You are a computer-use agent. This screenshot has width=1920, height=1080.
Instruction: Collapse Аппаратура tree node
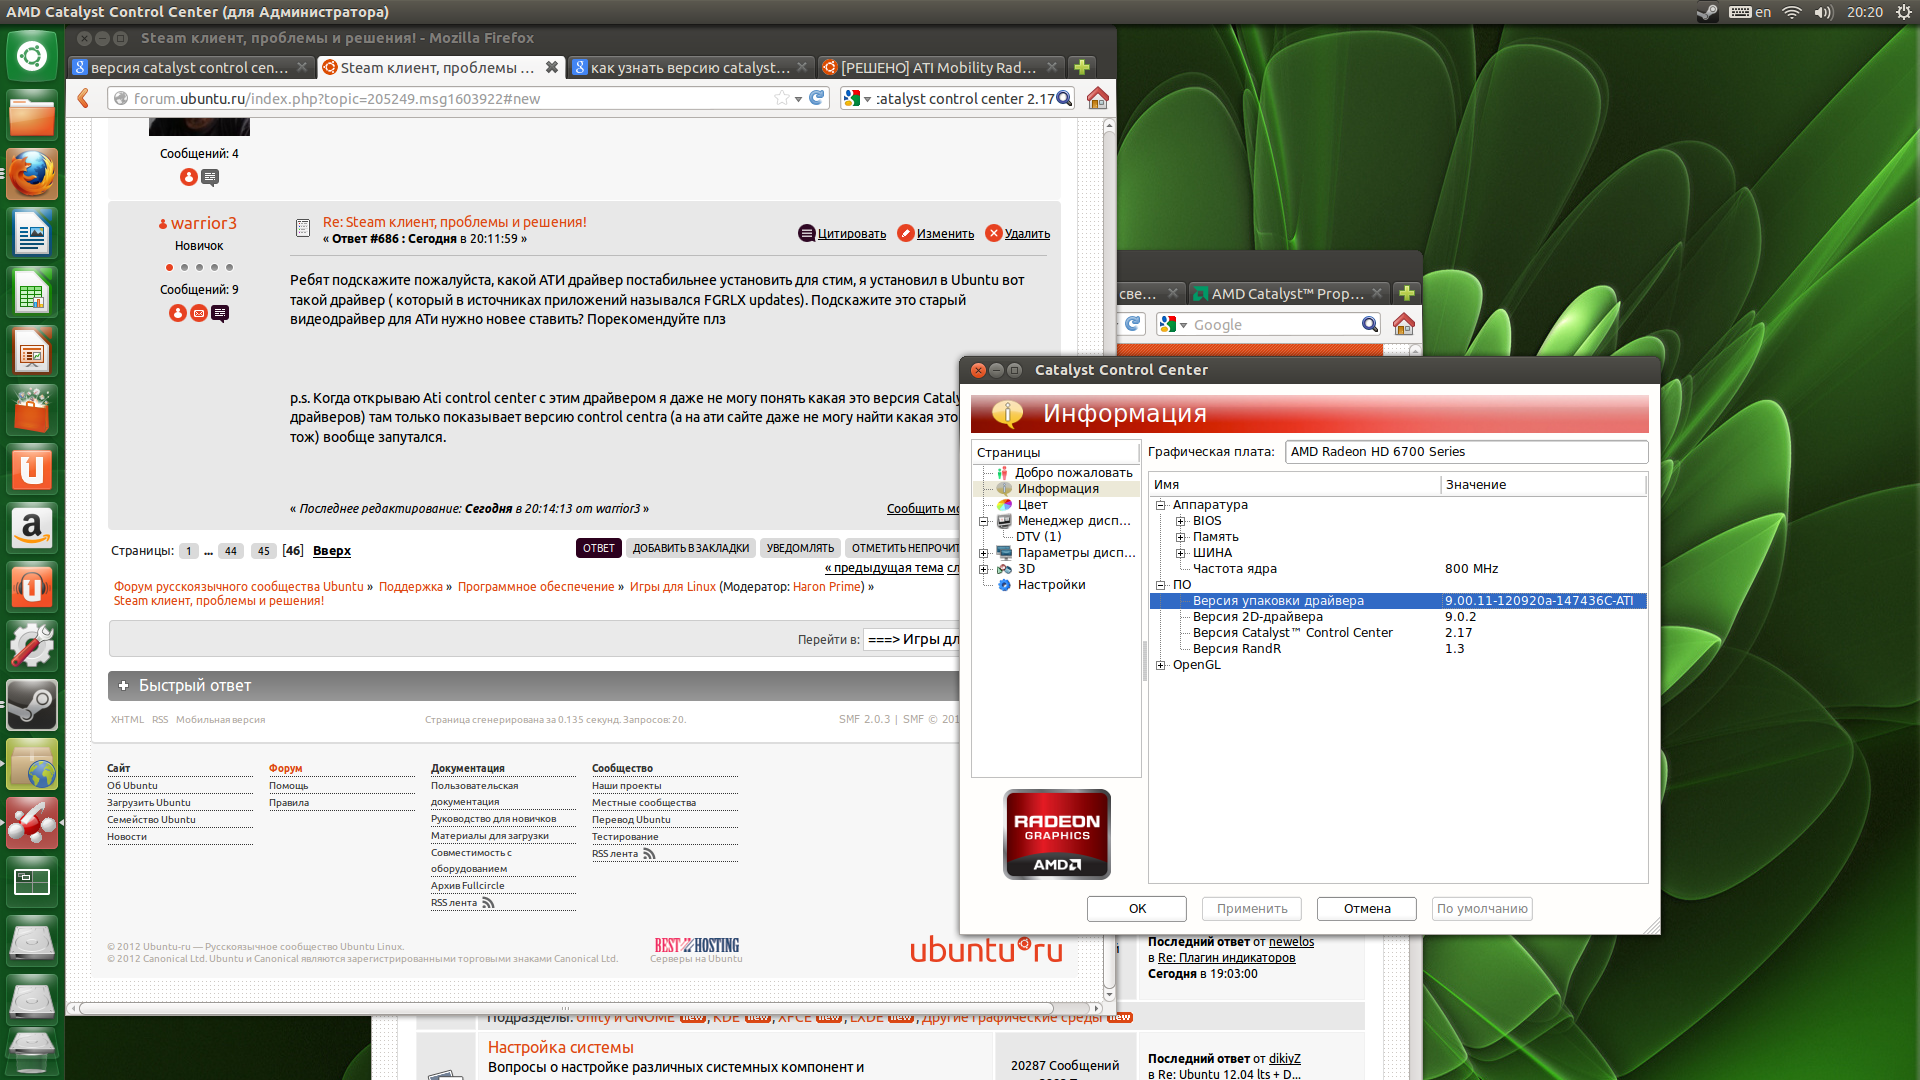tap(1161, 505)
